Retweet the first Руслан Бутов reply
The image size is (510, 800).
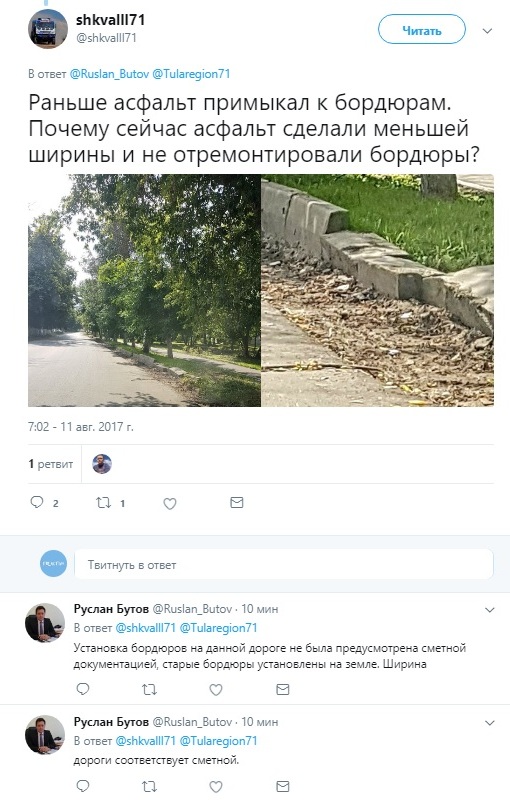click(x=149, y=689)
